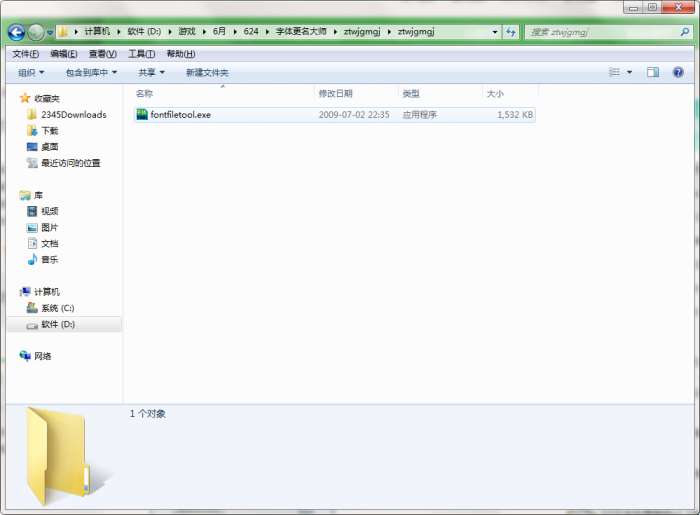The height and width of the screenshot is (515, 700).
Task: Open 系统 (C:) drive in sidebar
Action: [58, 308]
